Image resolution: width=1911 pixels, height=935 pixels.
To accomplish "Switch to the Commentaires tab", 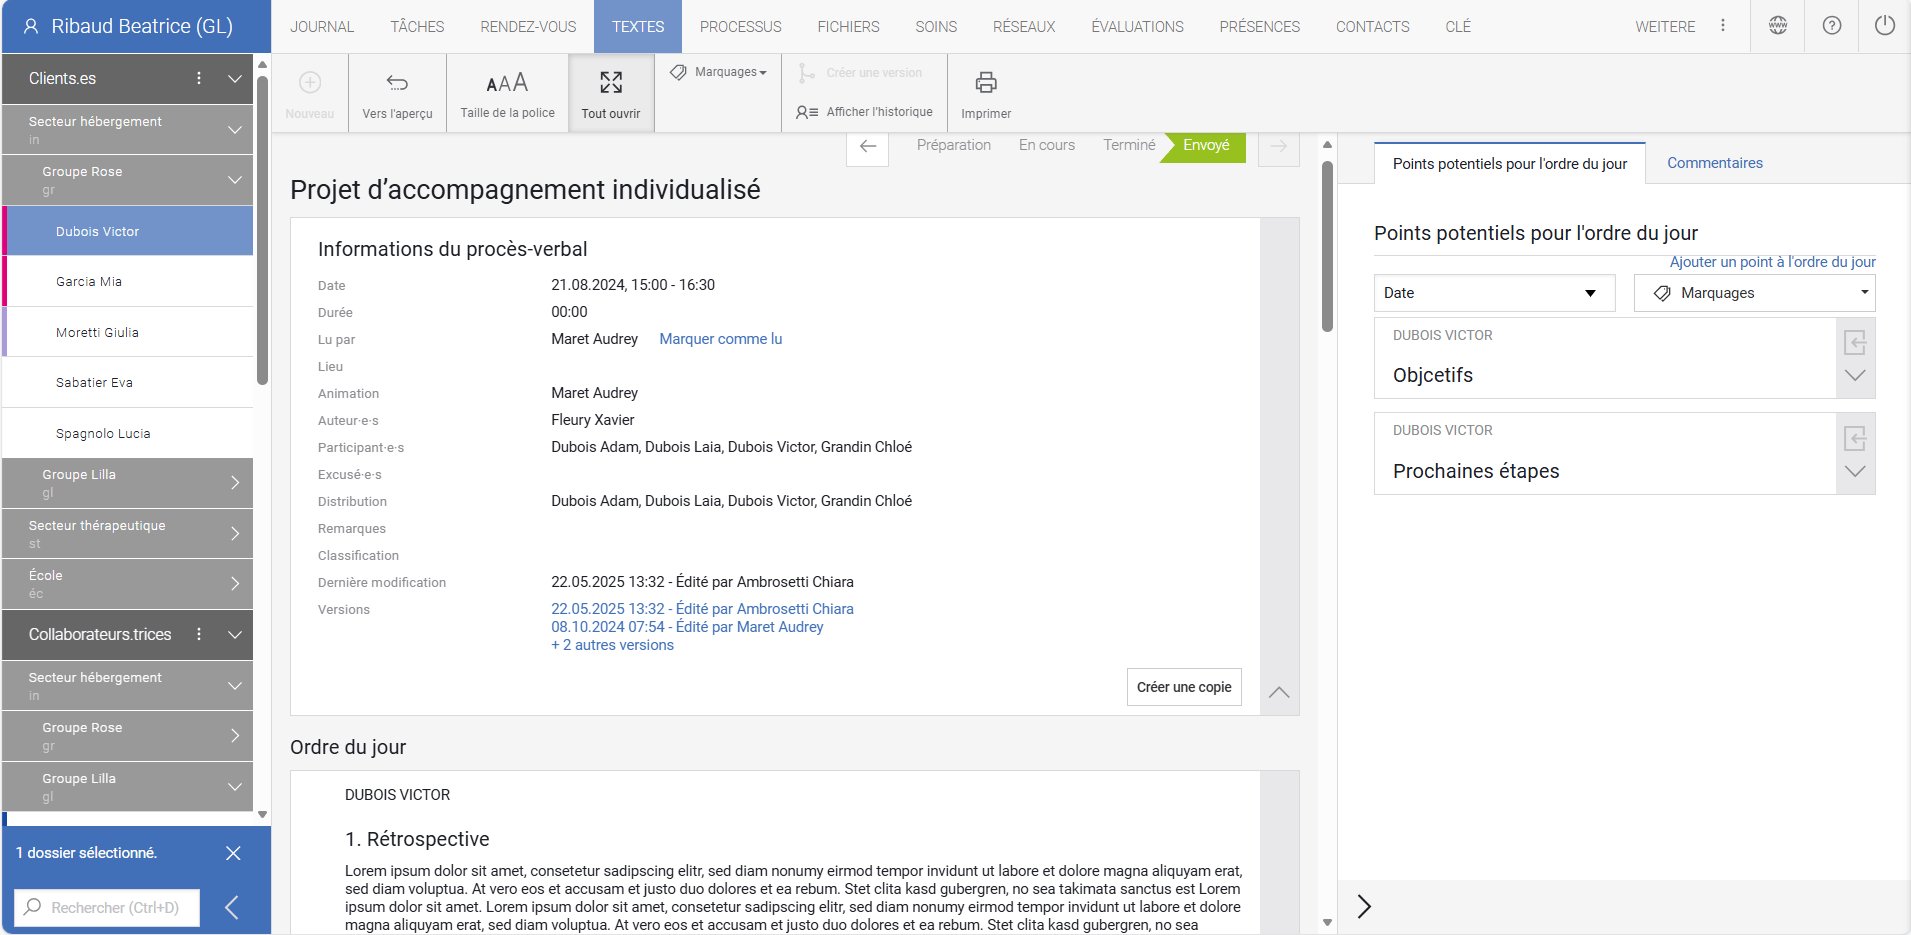I will 1714,163.
